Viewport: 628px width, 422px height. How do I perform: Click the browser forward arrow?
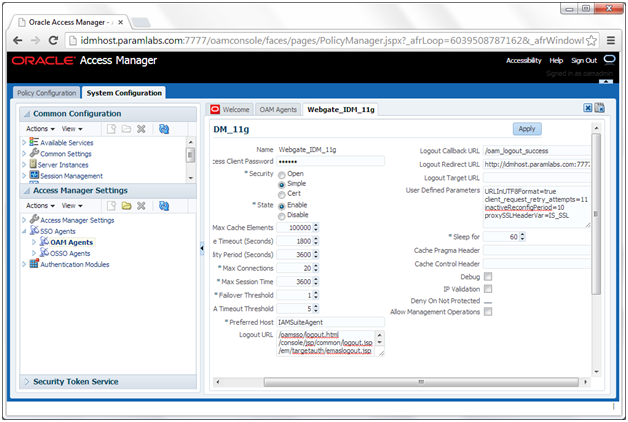coord(35,40)
